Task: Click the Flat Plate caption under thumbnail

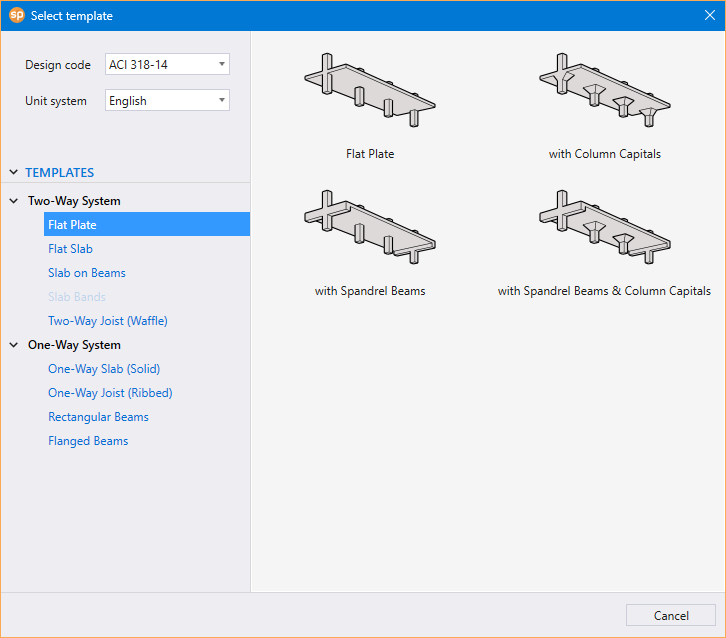Action: pos(370,154)
